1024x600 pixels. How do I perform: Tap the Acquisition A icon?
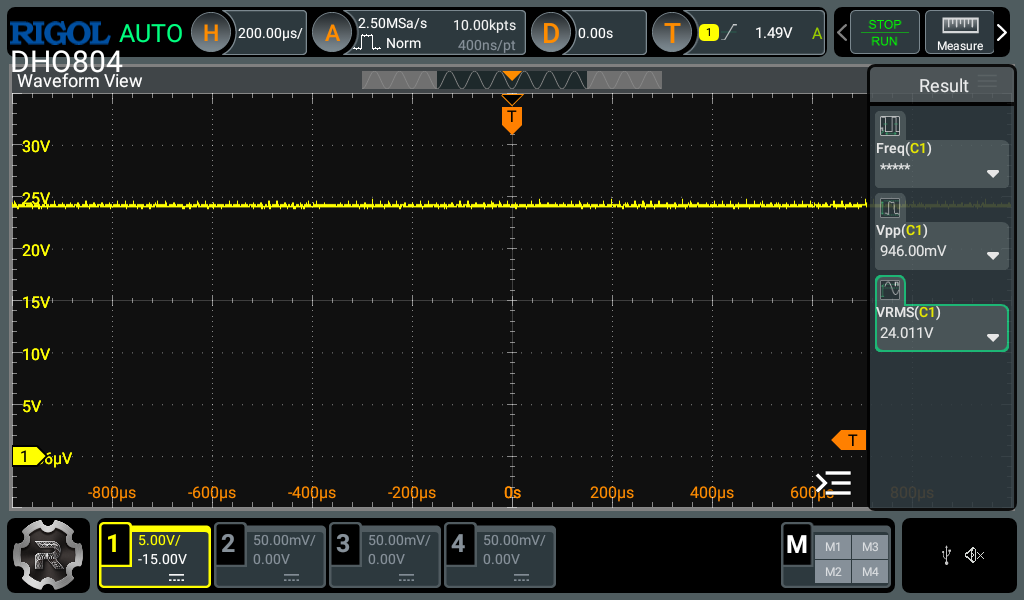click(332, 33)
